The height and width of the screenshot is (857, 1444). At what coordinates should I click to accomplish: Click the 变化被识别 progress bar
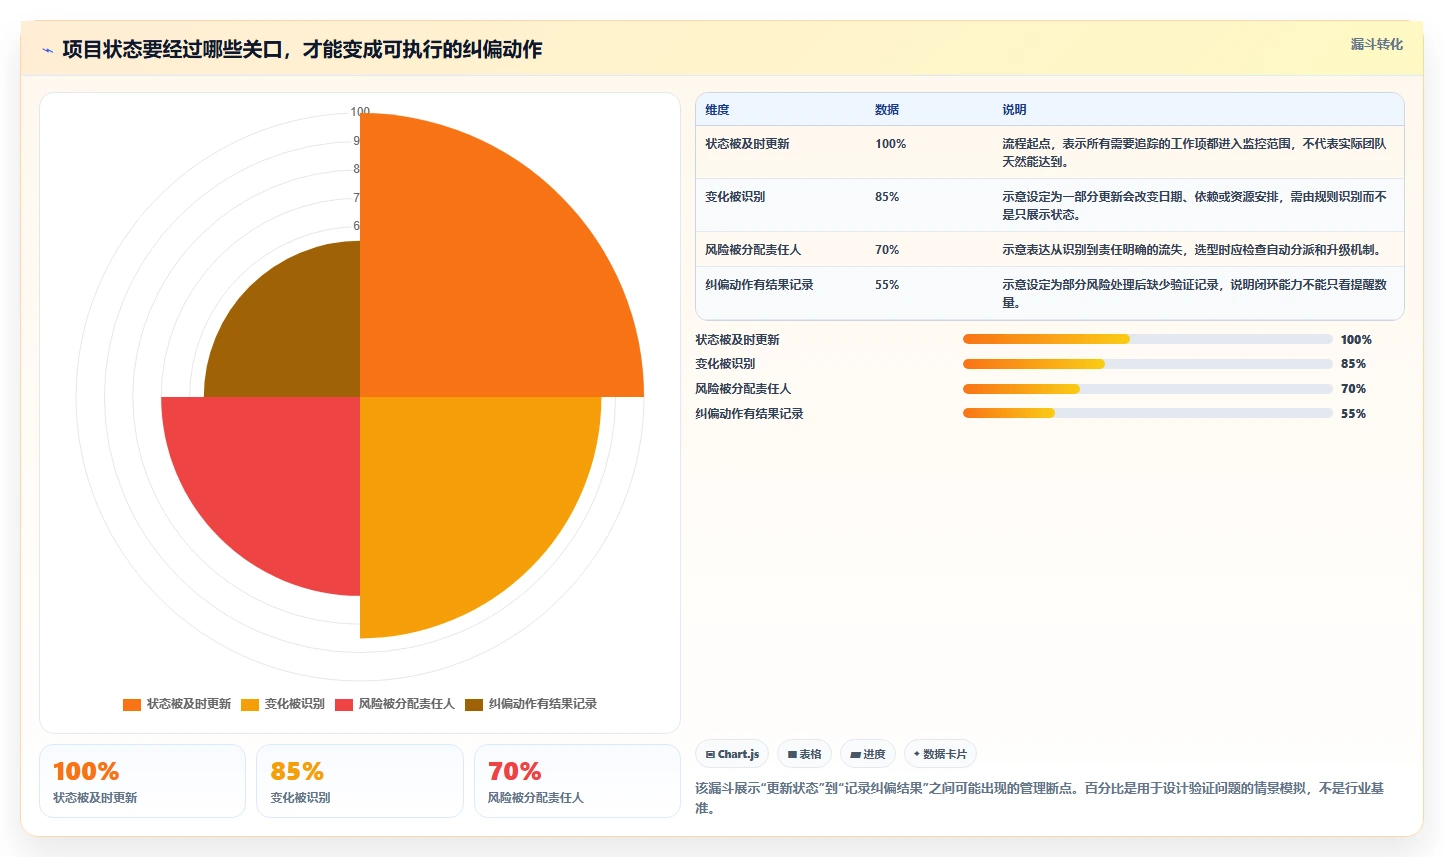(1147, 364)
